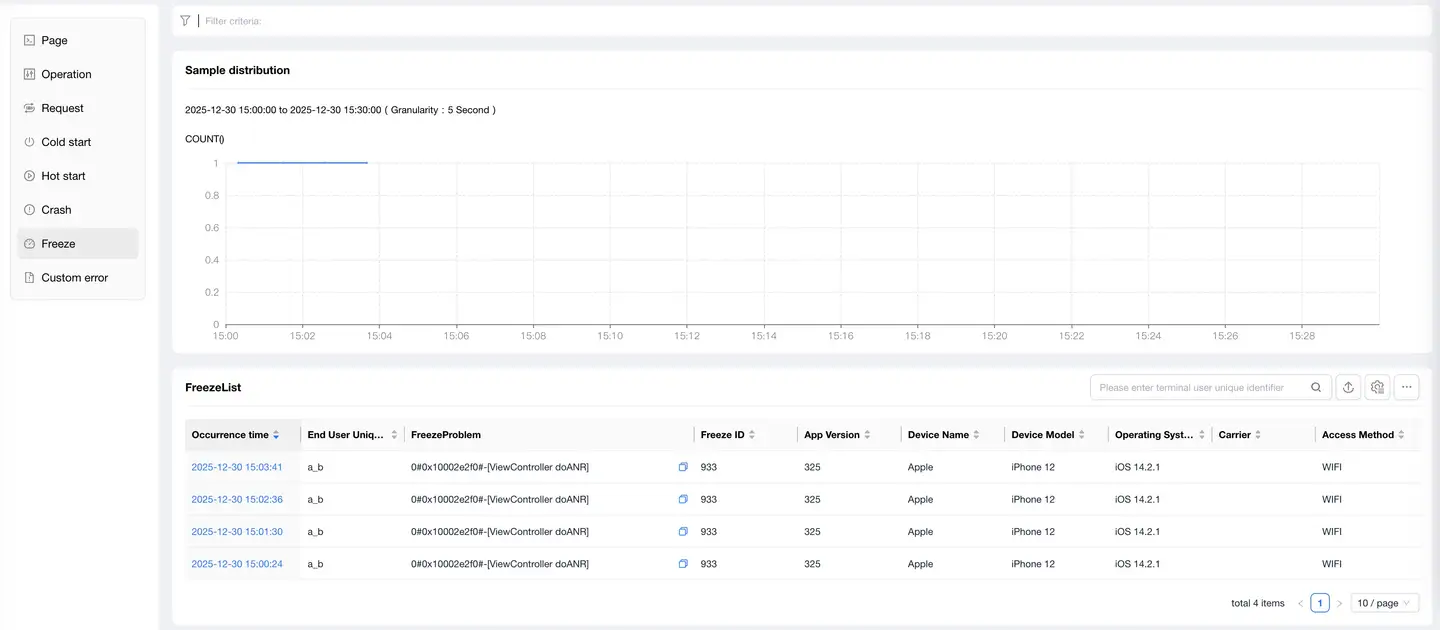
Task: Sort table by Occurrence time
Action: (x=276, y=435)
